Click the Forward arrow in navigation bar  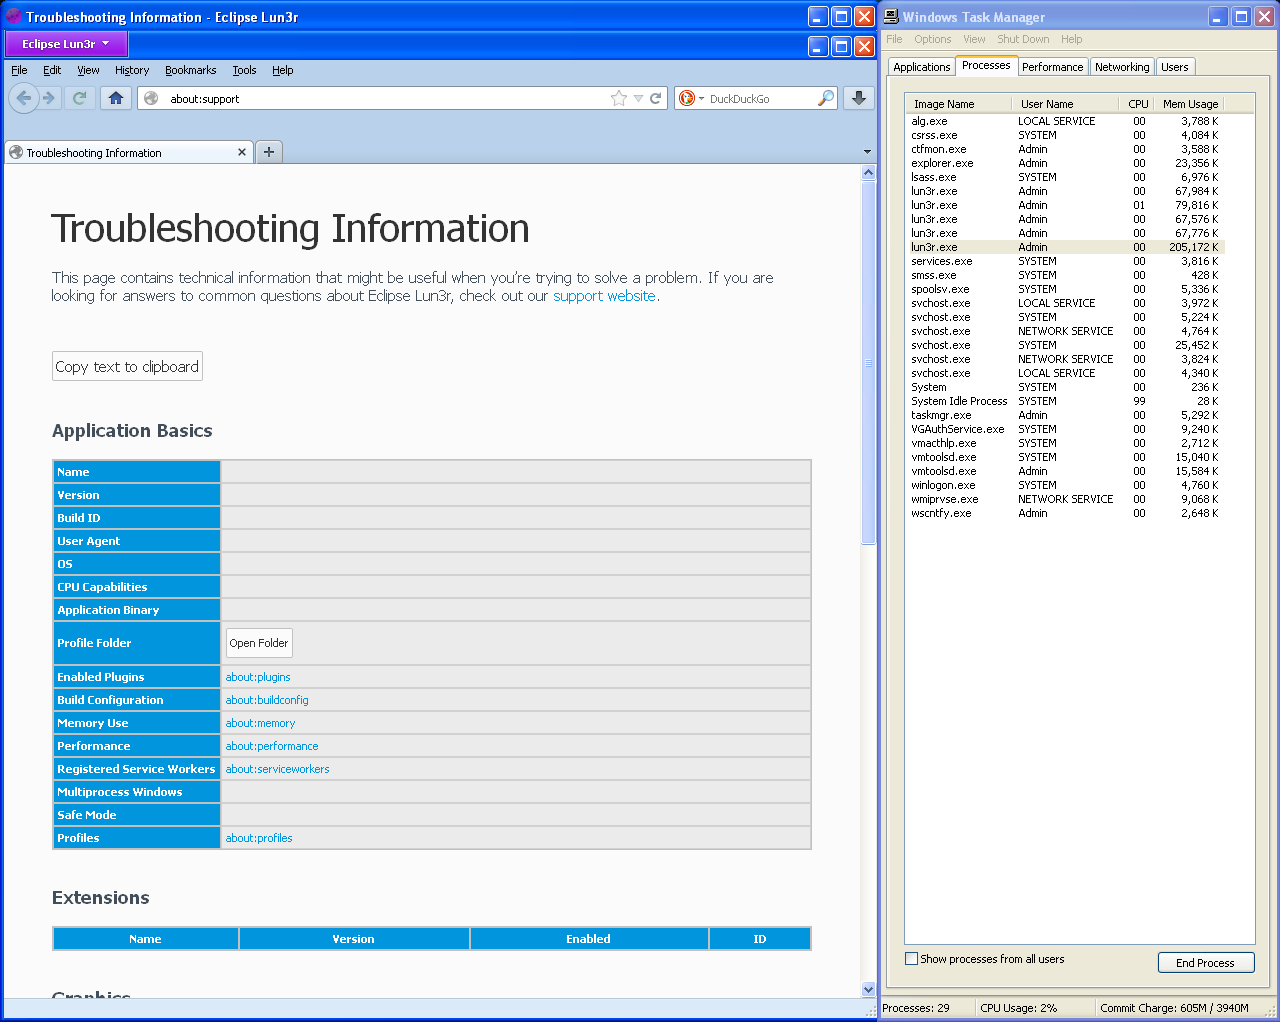coord(49,98)
